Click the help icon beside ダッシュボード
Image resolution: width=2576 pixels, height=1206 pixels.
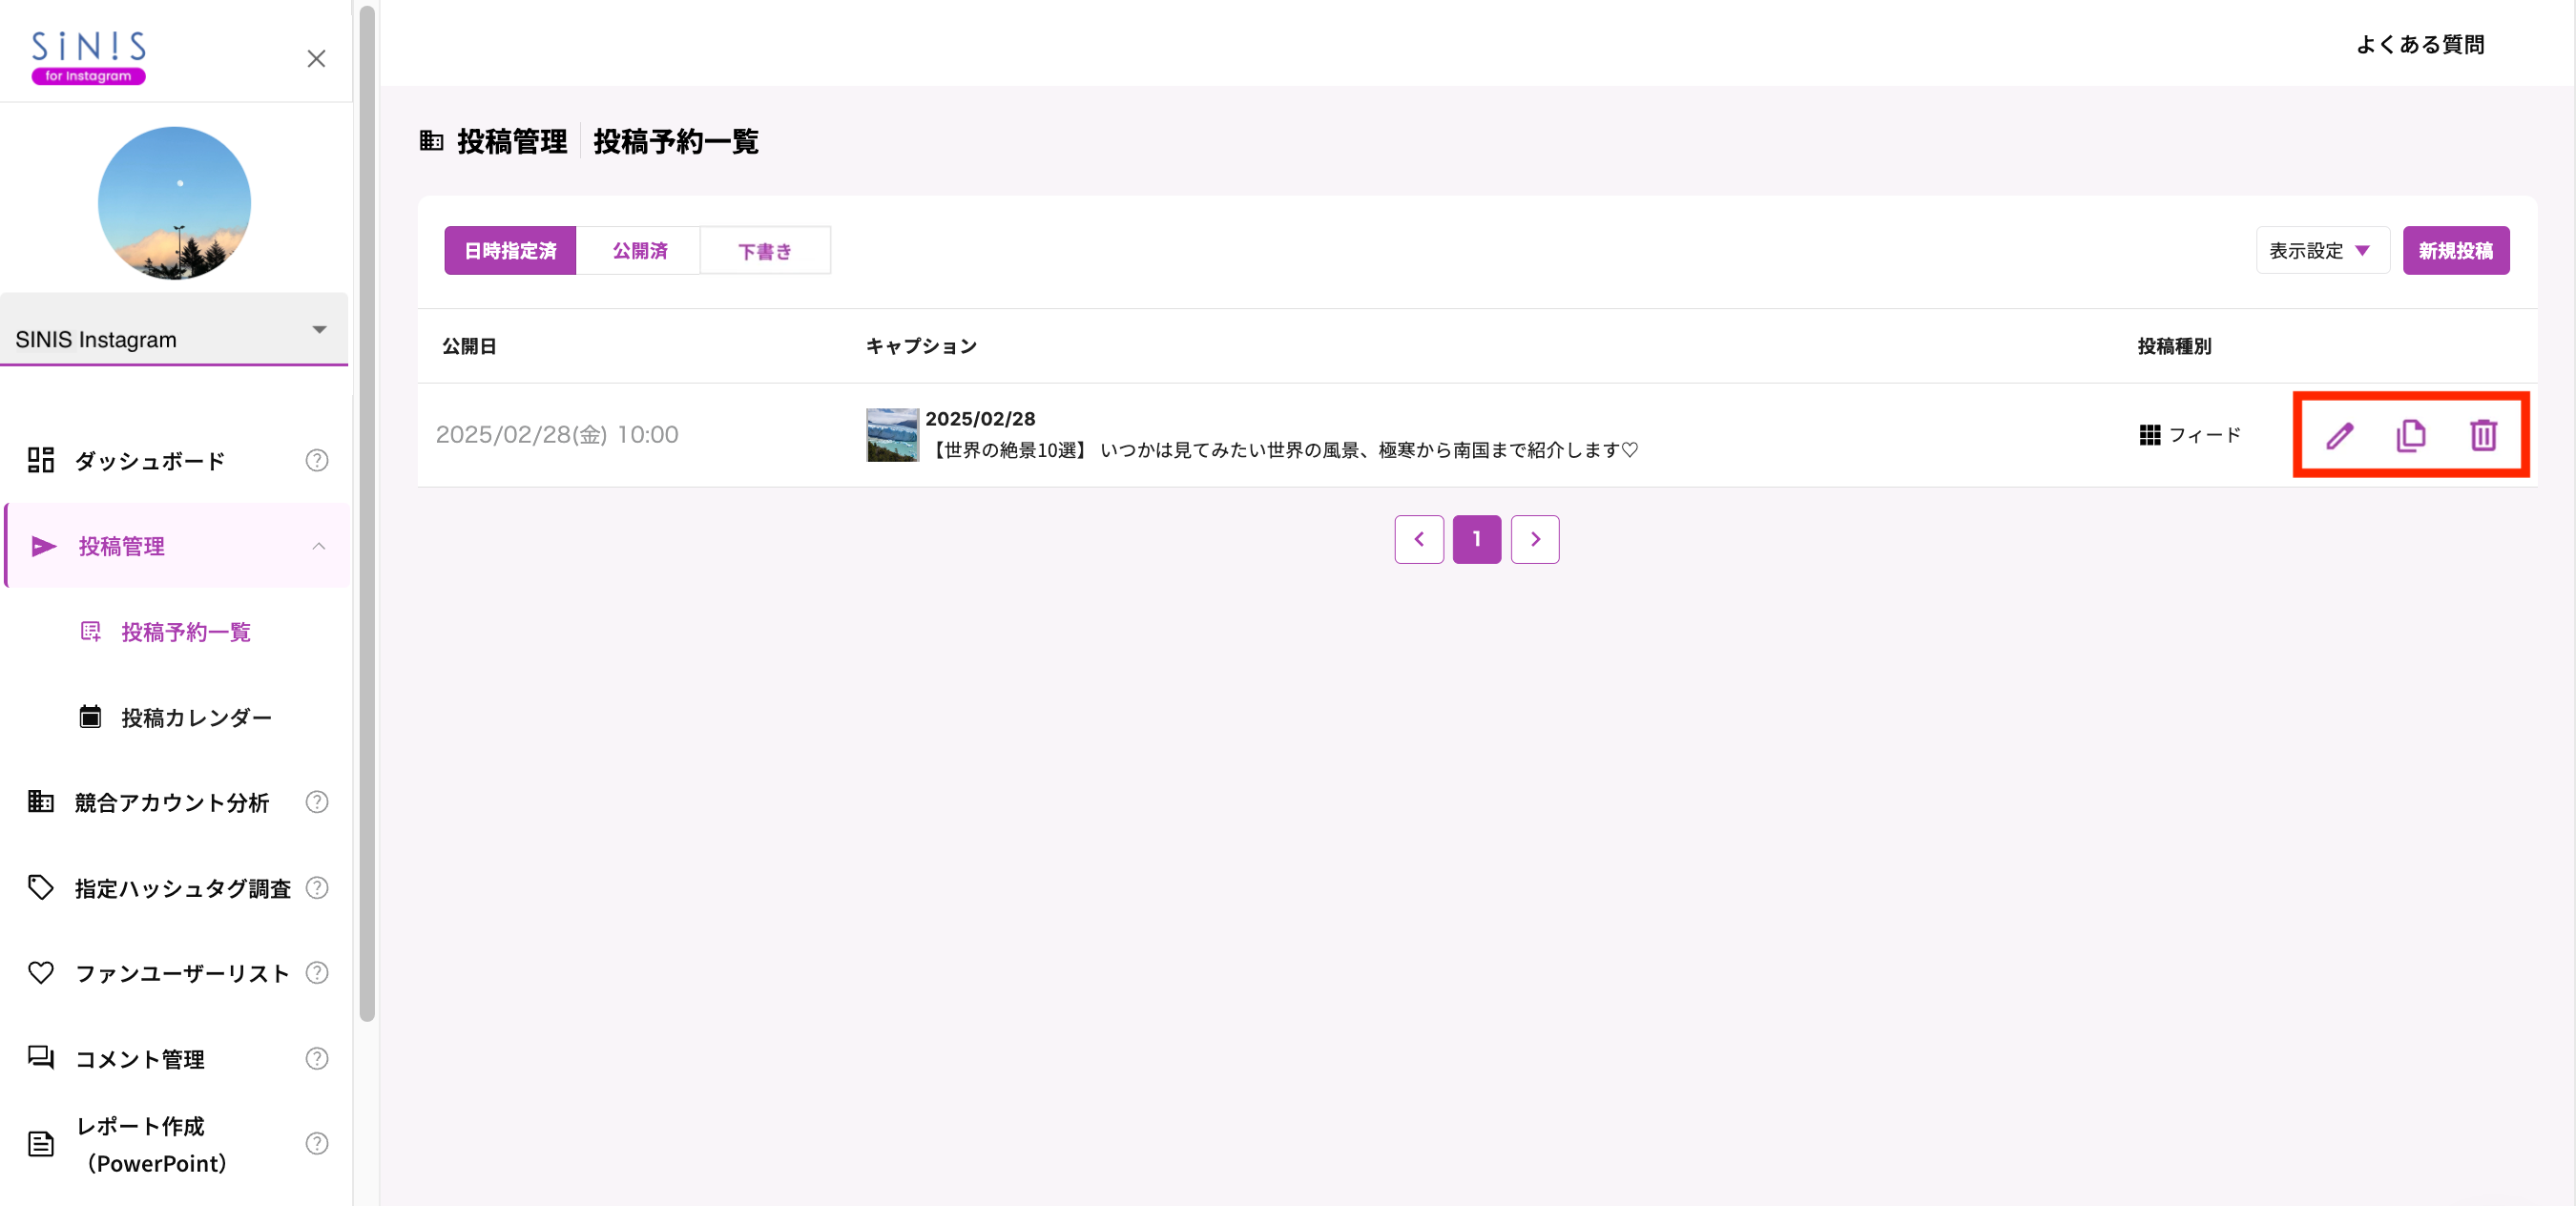(x=317, y=460)
